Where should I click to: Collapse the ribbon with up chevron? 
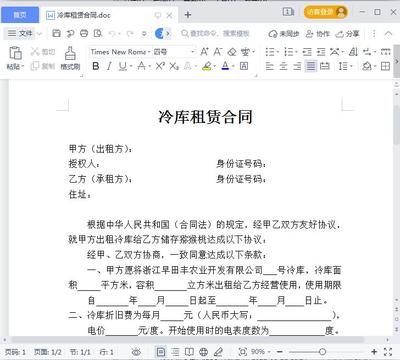388,33
